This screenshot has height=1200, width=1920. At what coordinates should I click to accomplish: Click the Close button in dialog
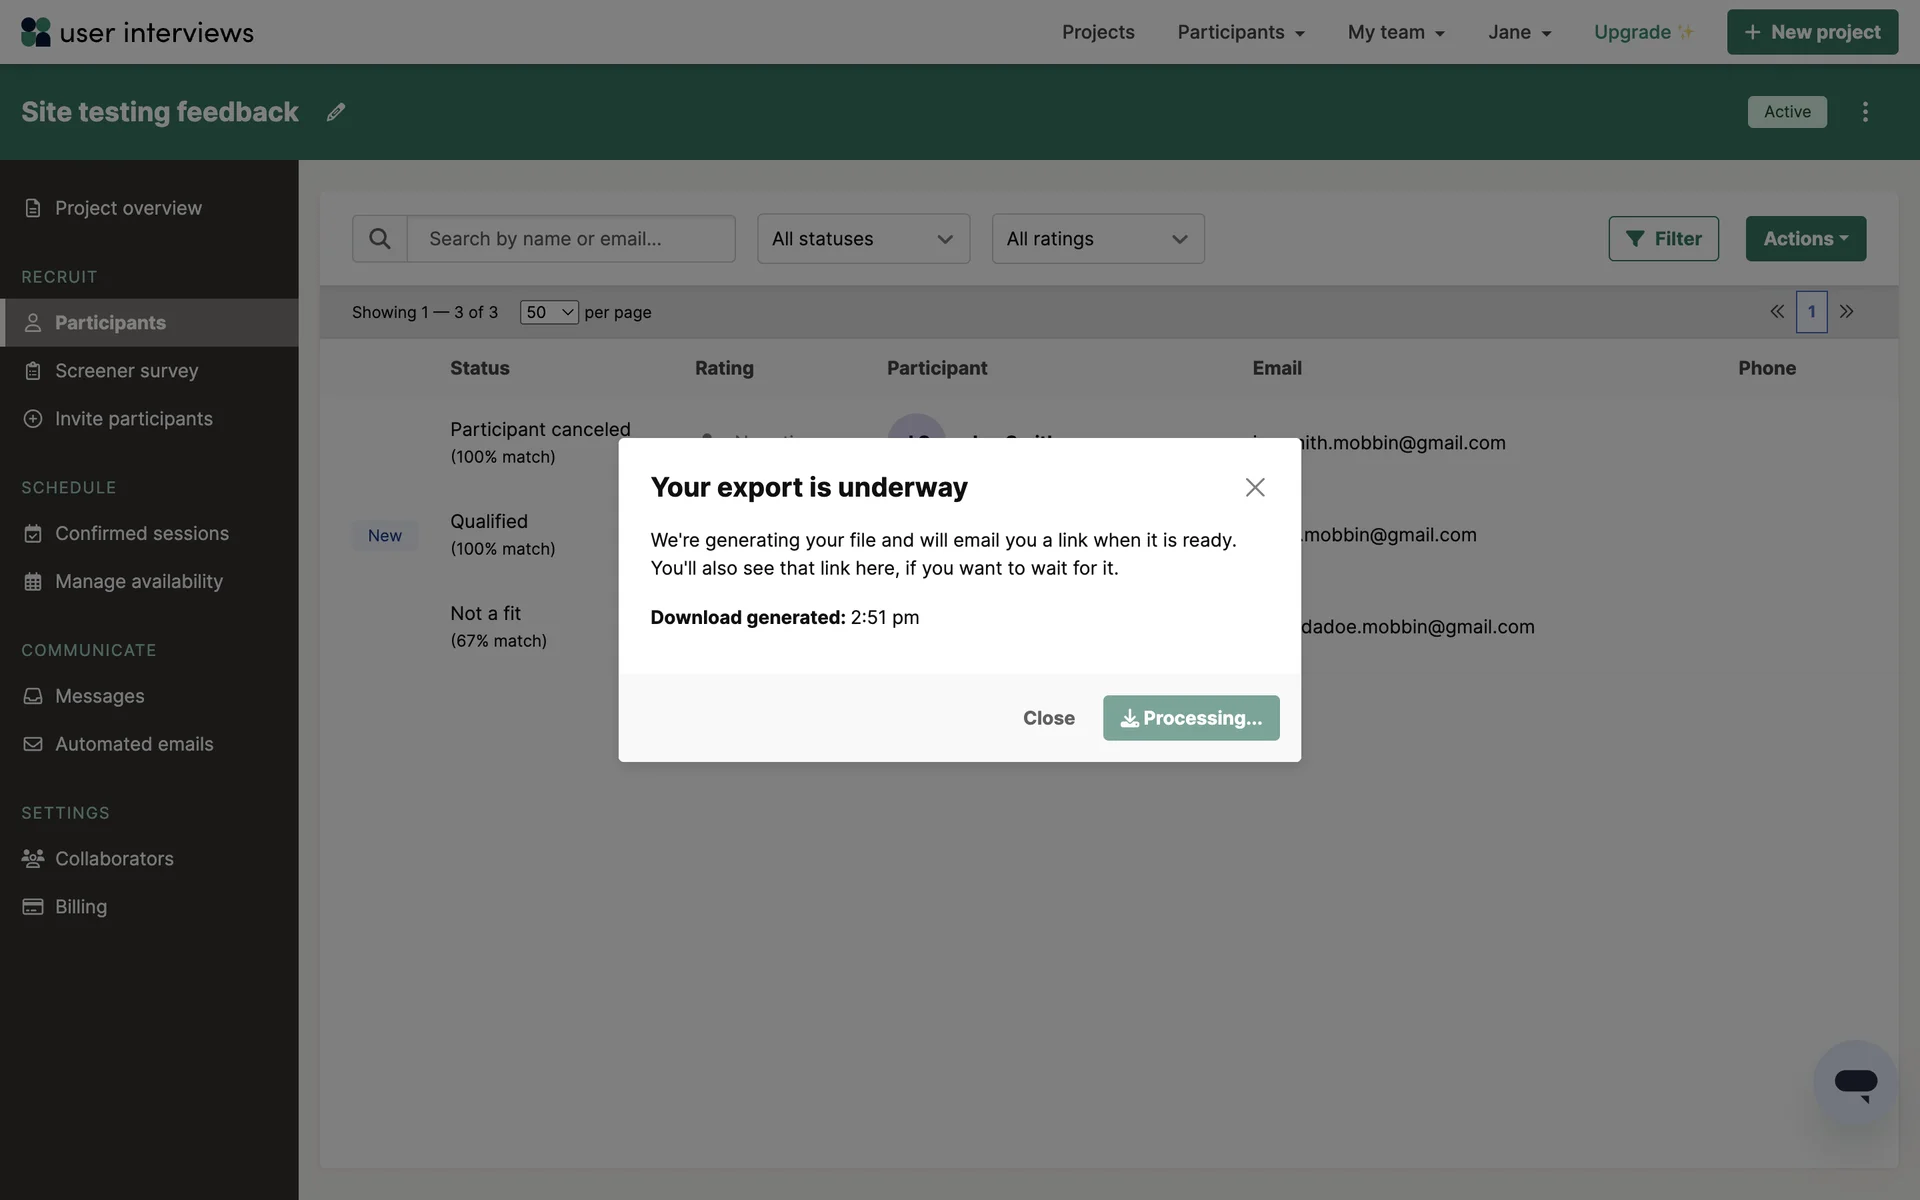[1048, 718]
